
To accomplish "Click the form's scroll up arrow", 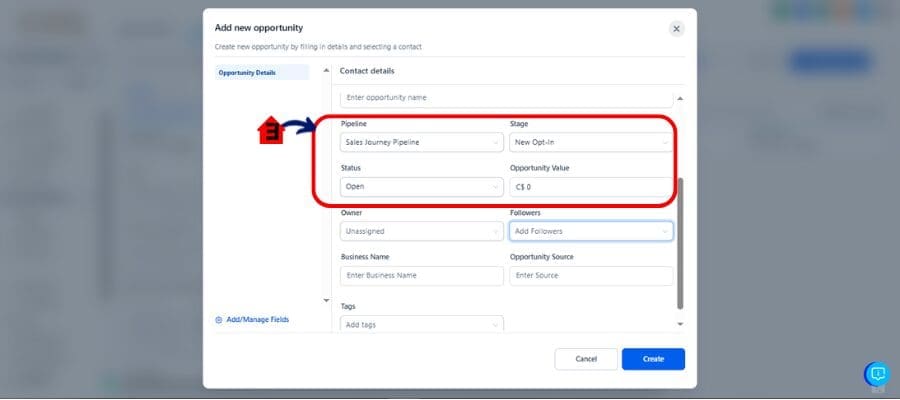I will point(680,98).
